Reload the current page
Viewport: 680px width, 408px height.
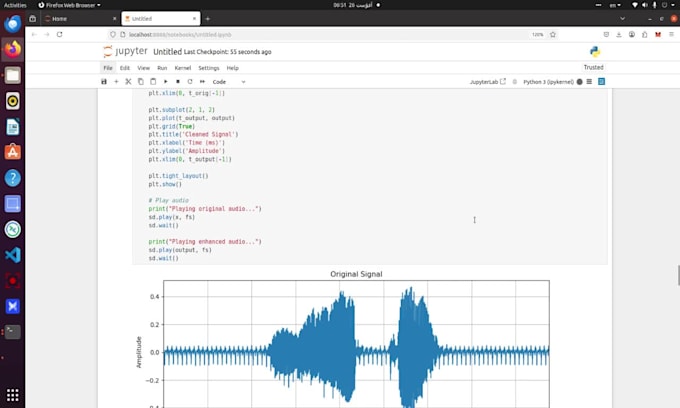59,34
